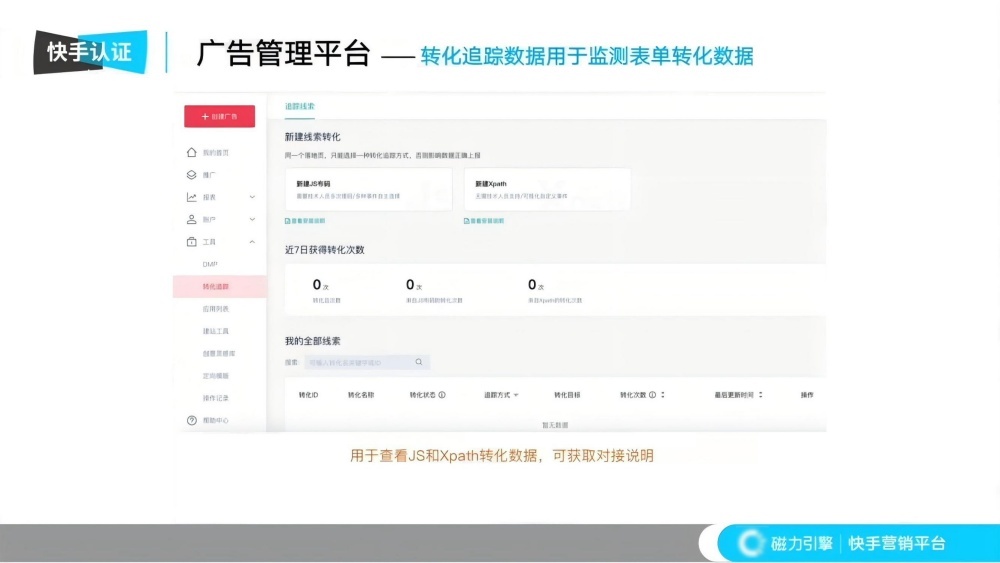
Task: Click the 转化ID column header
Action: click(308, 395)
